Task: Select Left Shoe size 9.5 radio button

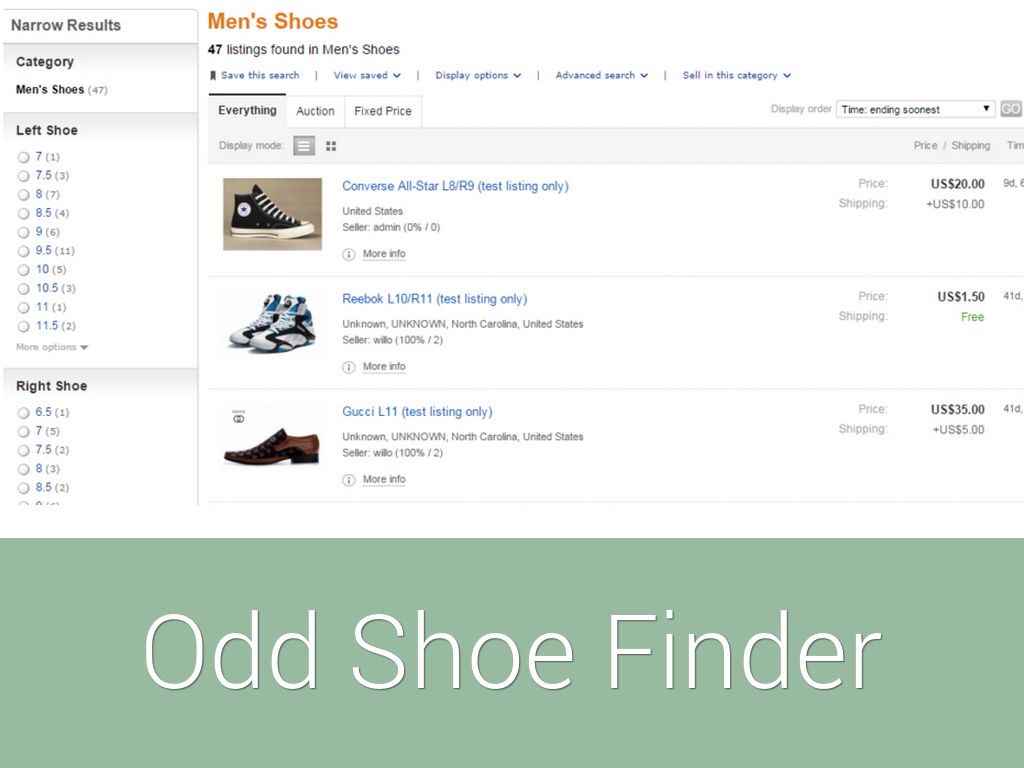Action: 24,251
